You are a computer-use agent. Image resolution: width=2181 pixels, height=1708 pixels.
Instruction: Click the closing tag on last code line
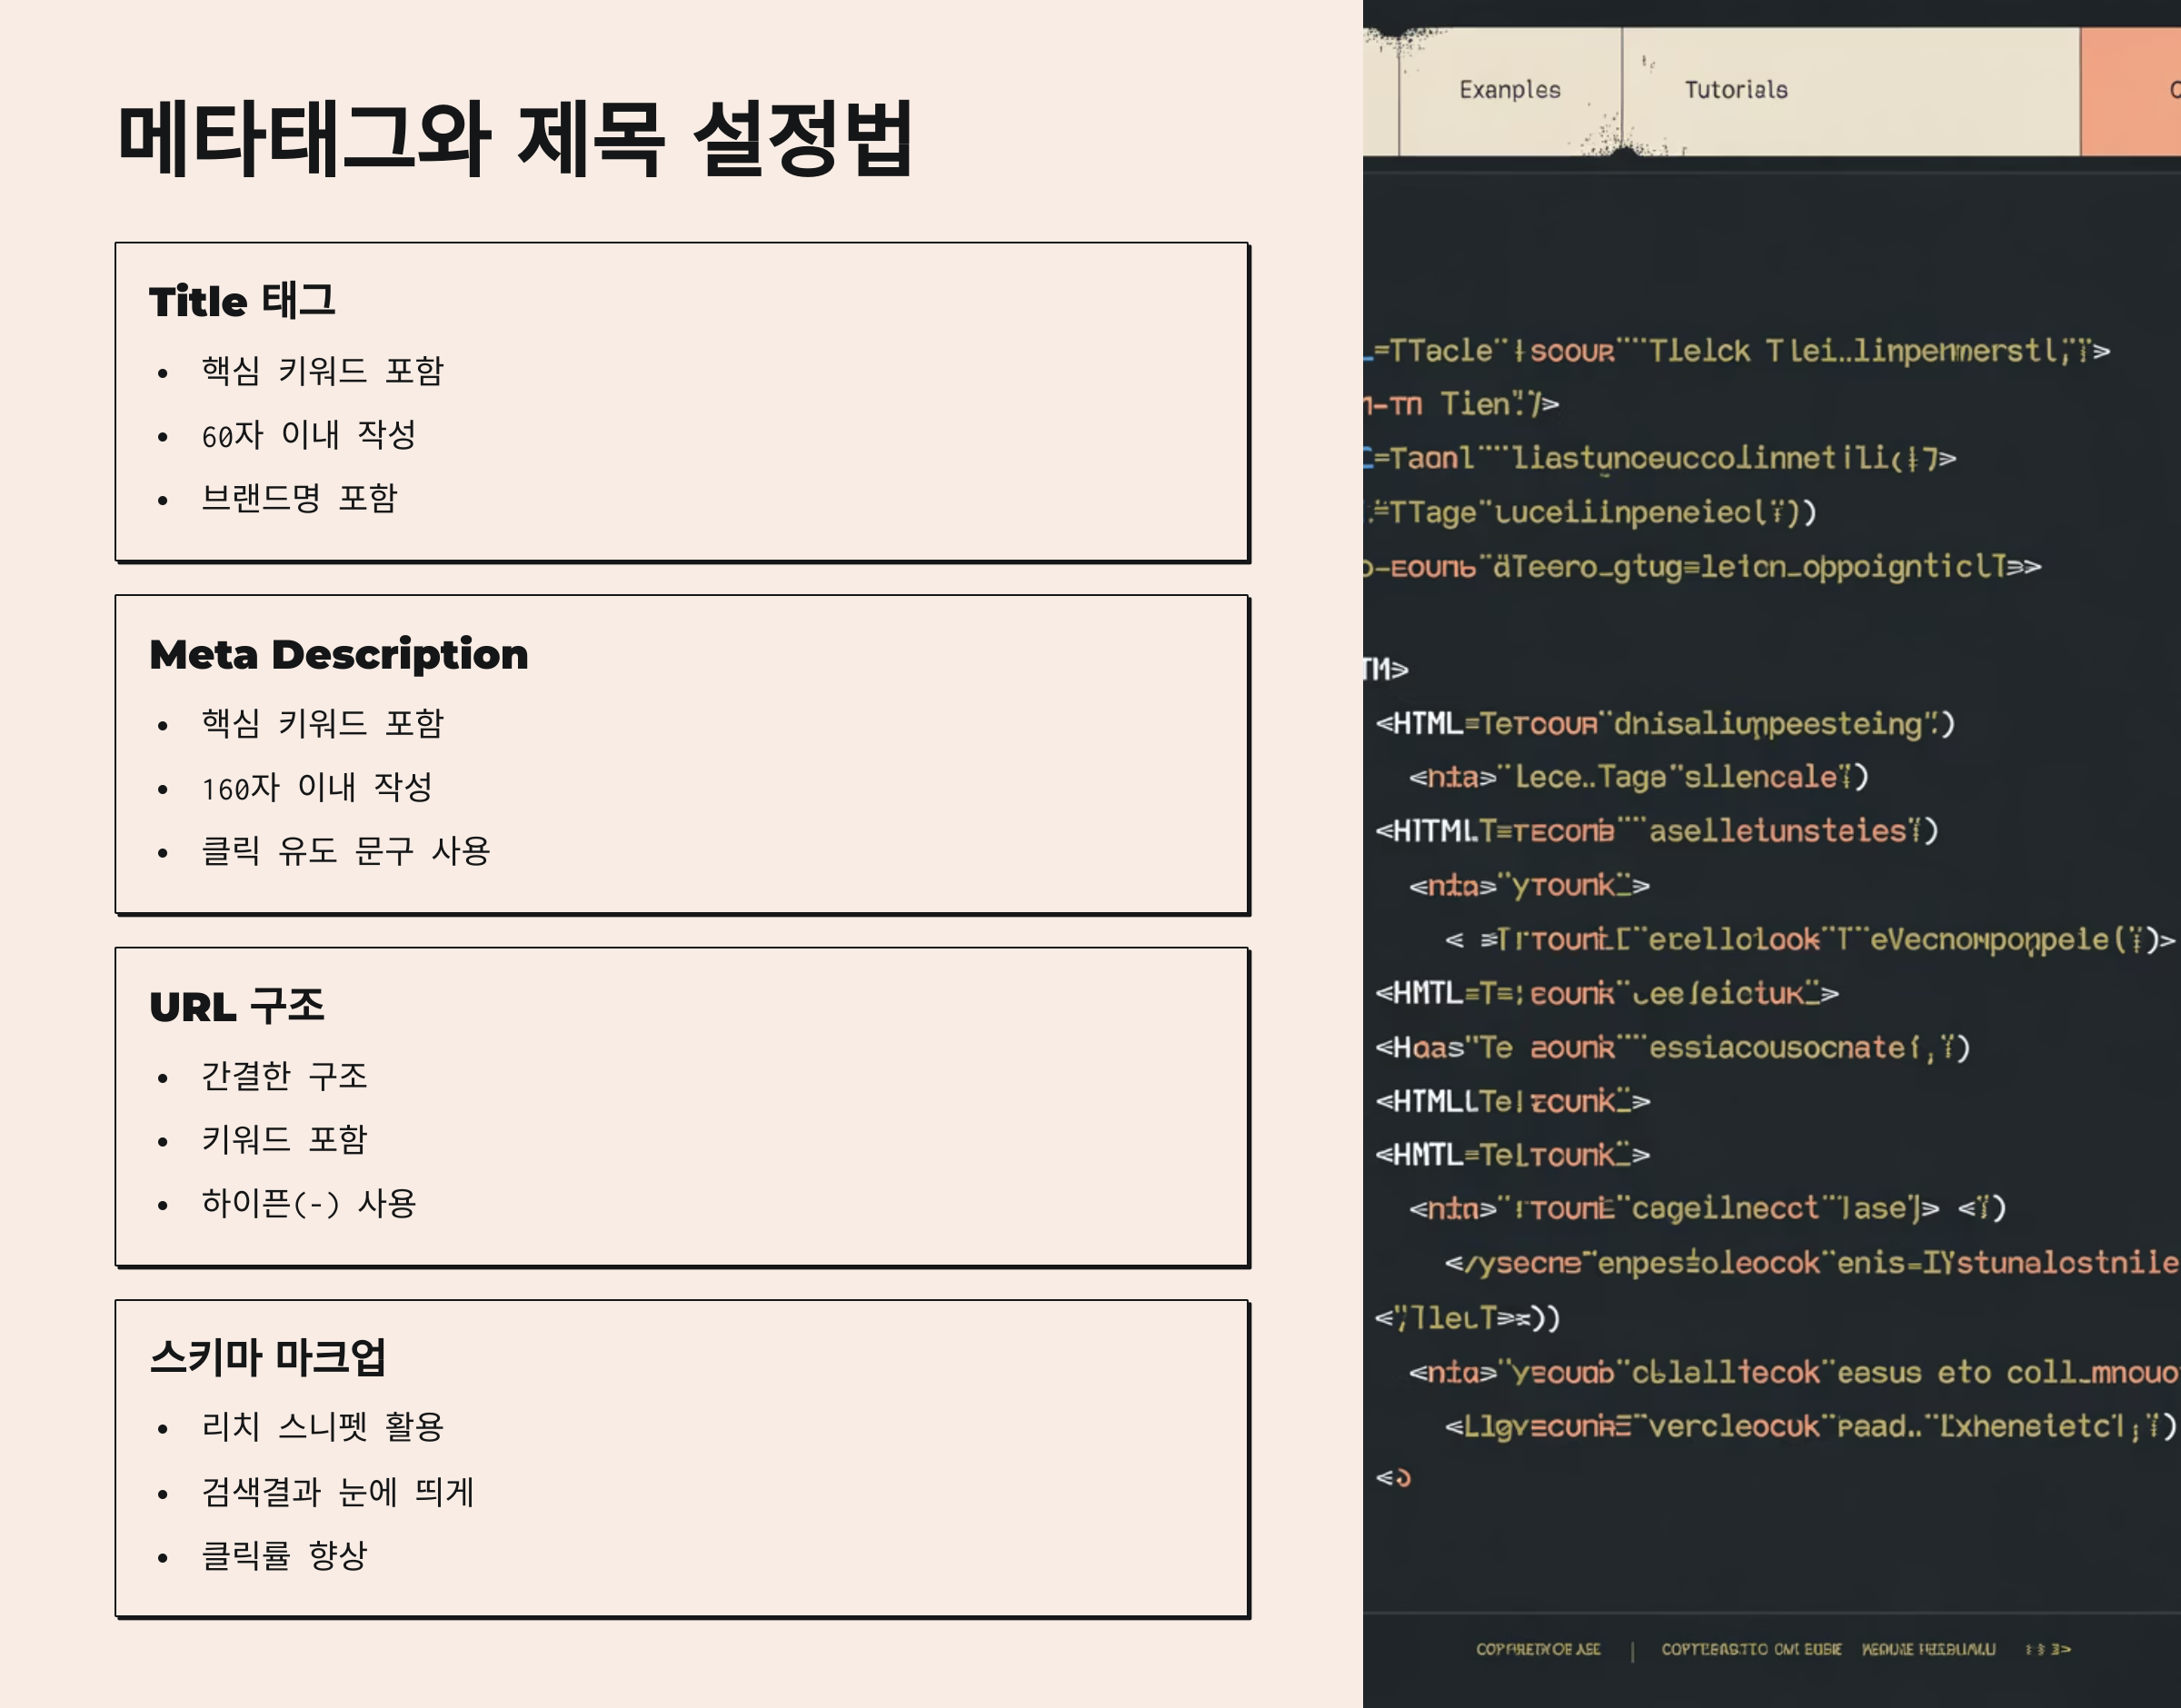pyautogui.click(x=1393, y=1478)
